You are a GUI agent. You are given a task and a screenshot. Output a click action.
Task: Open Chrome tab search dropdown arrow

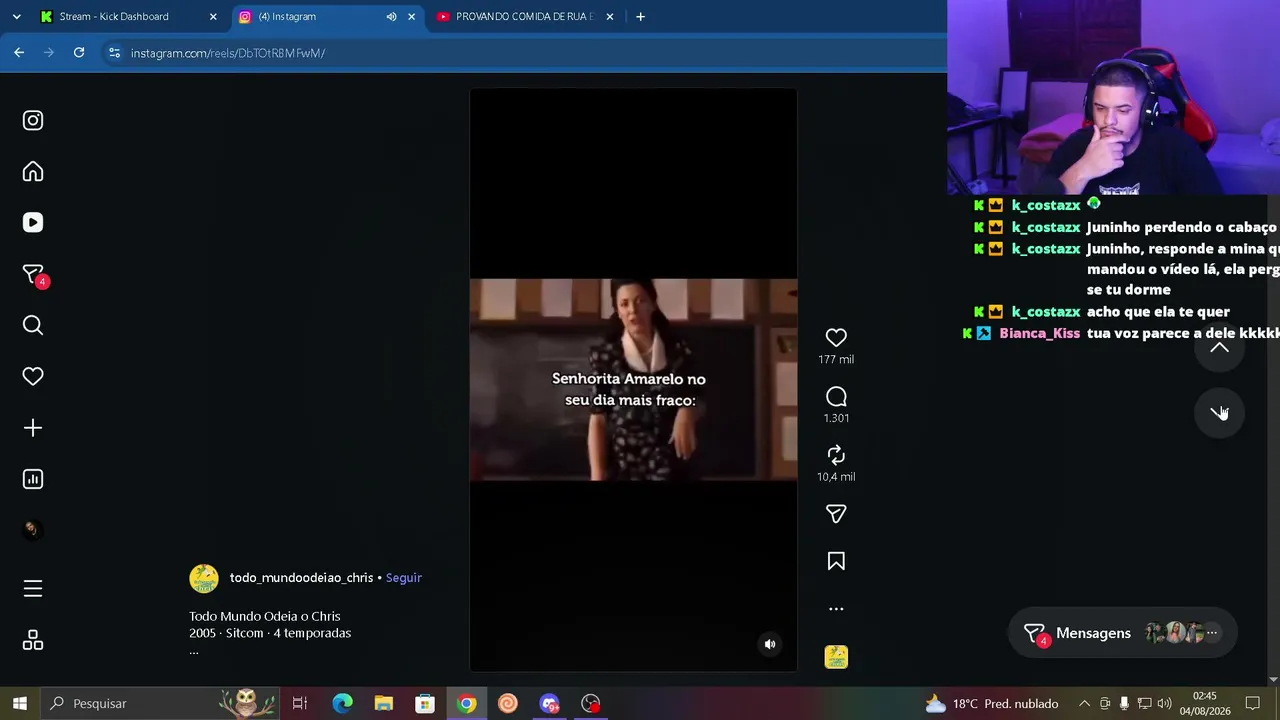(x=16, y=17)
